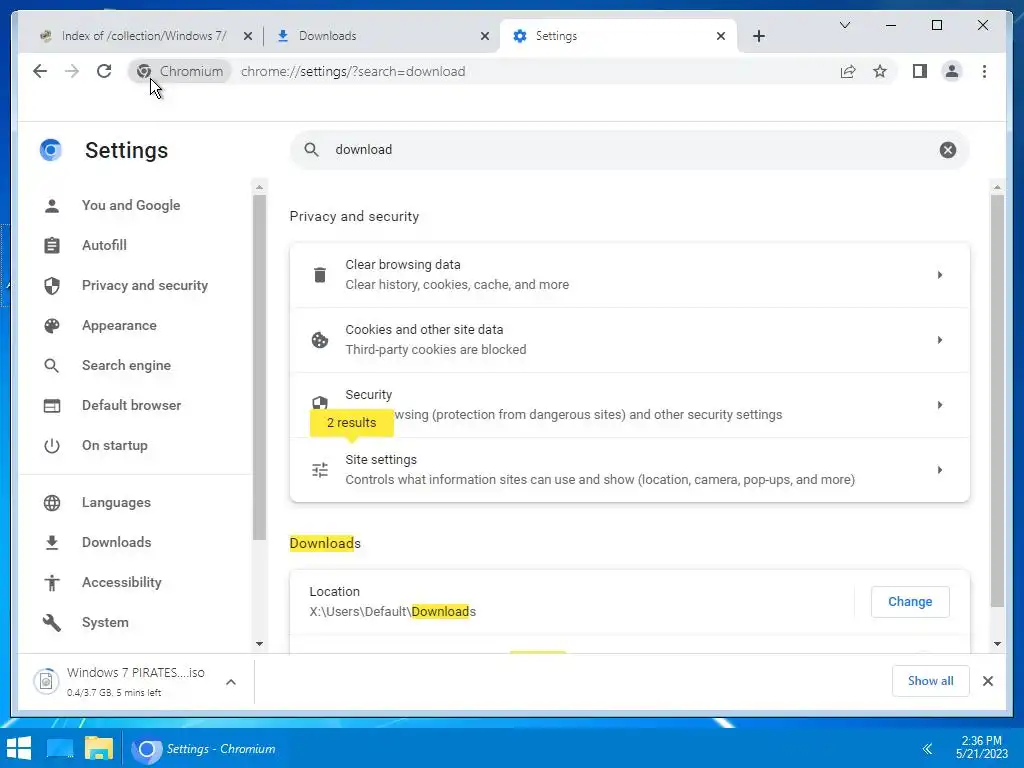Click the Chromium logo beside Settings title

pyautogui.click(x=50, y=150)
